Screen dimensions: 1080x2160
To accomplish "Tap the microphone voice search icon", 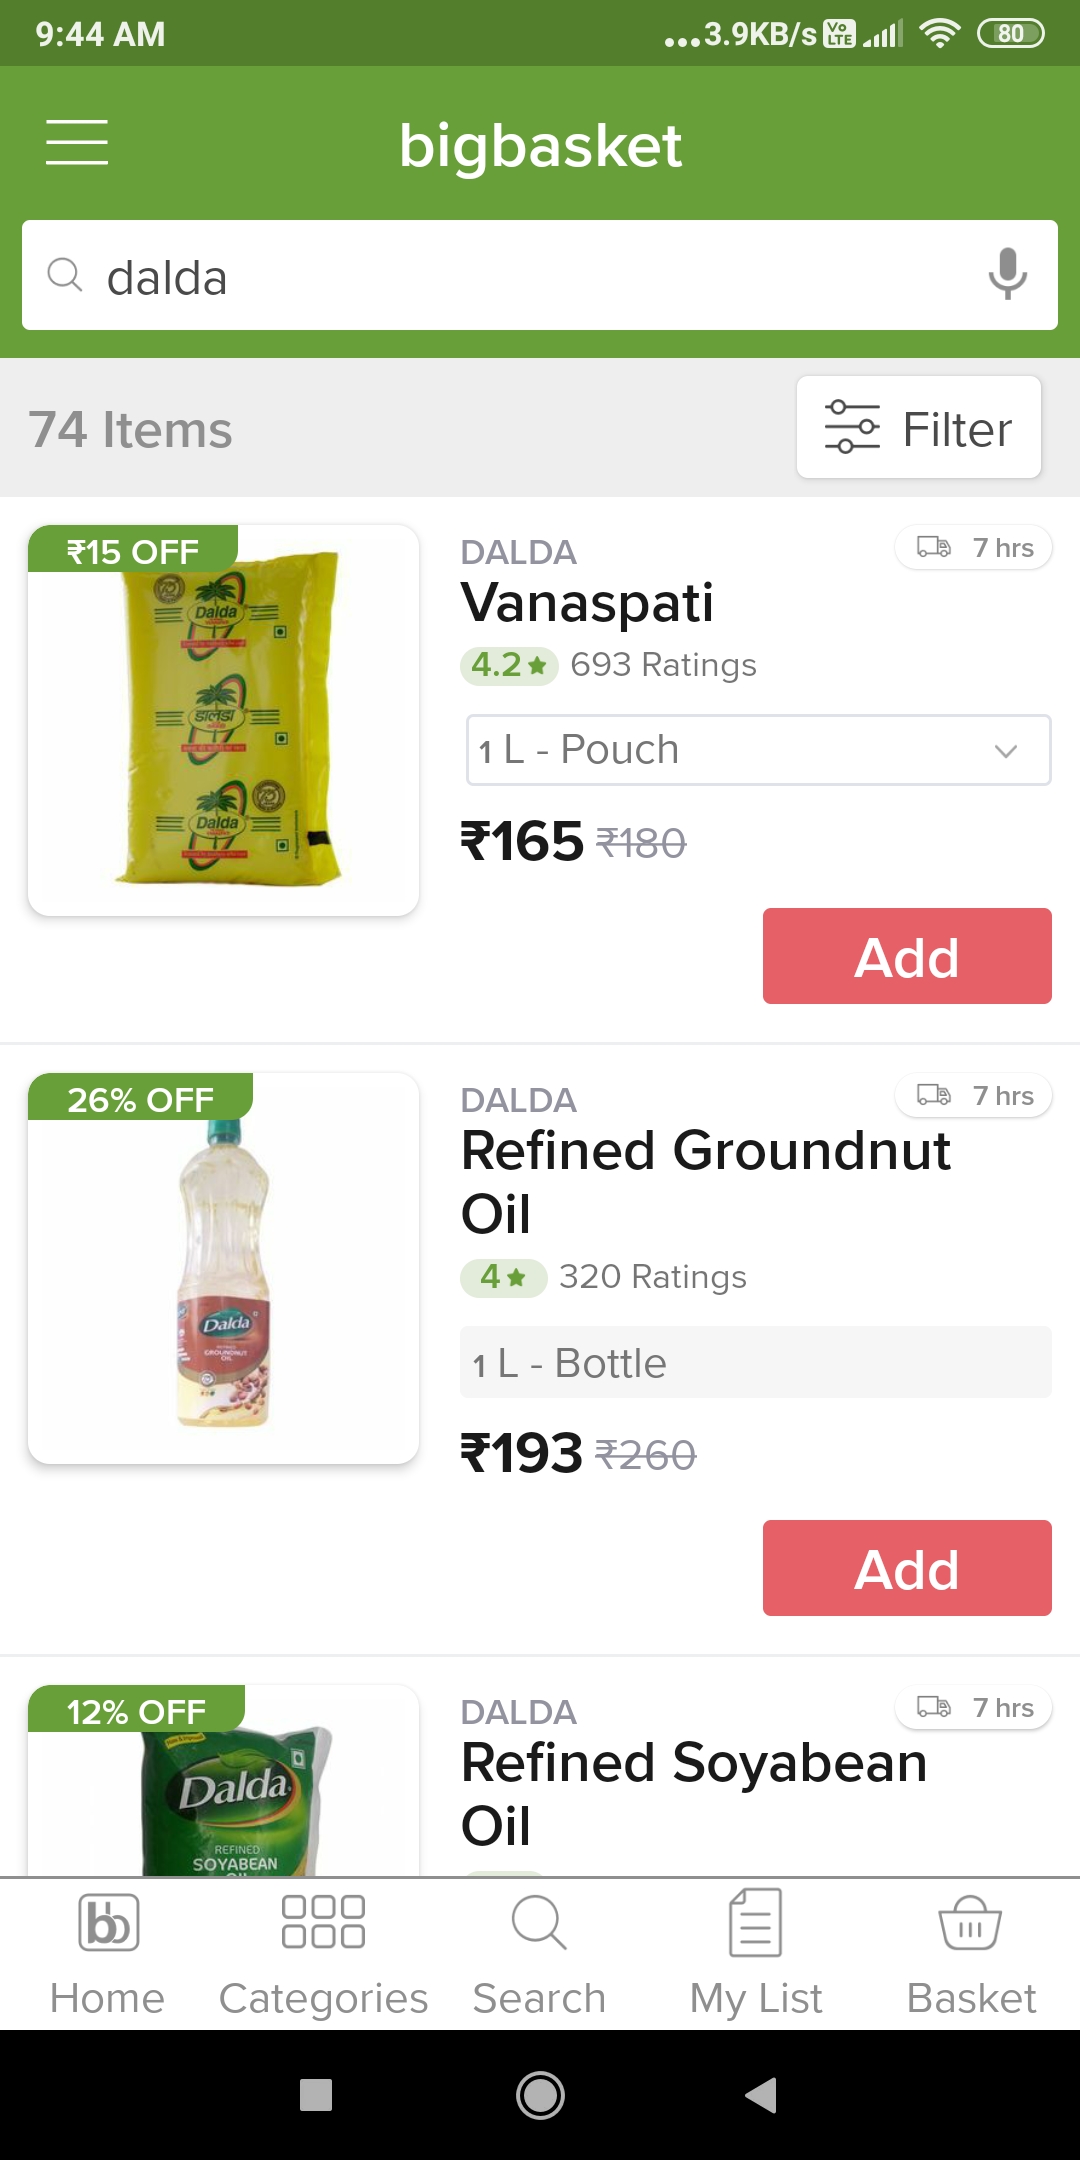I will coord(1007,274).
